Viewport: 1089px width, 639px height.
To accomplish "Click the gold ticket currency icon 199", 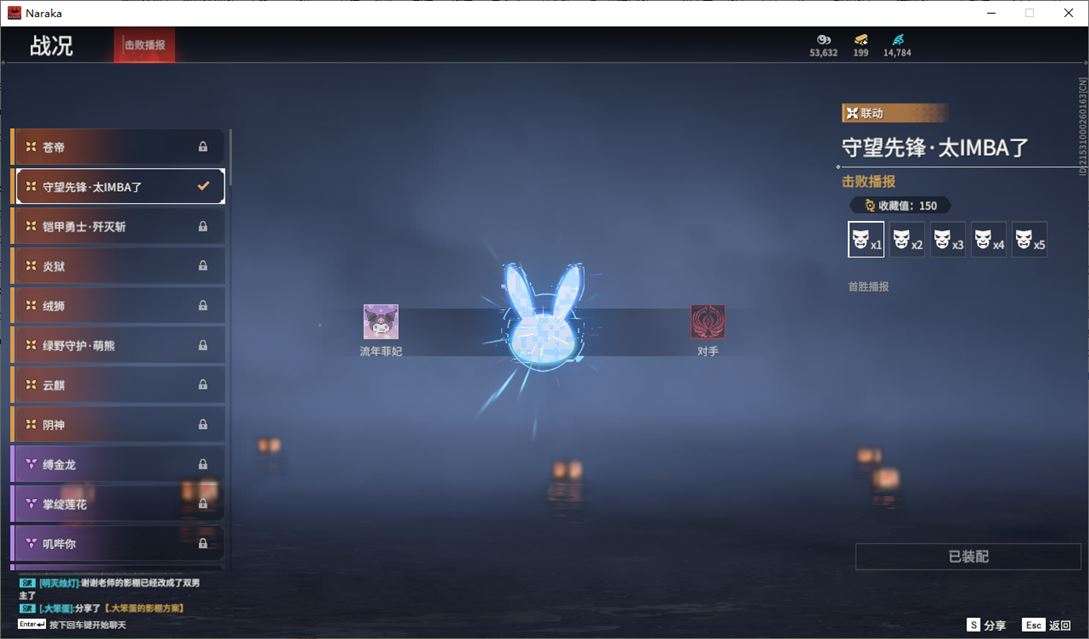I will coord(861,40).
